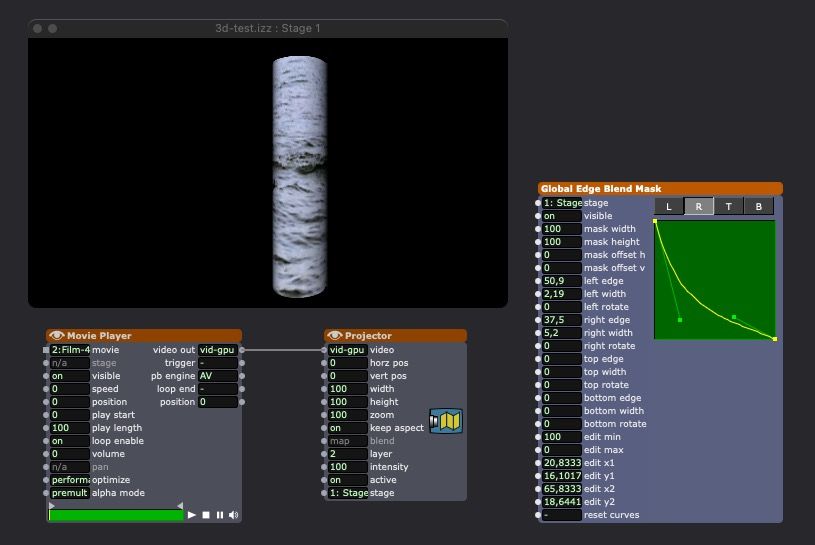The height and width of the screenshot is (545, 815).
Task: Pause the Movie Player playback
Action: [219, 515]
